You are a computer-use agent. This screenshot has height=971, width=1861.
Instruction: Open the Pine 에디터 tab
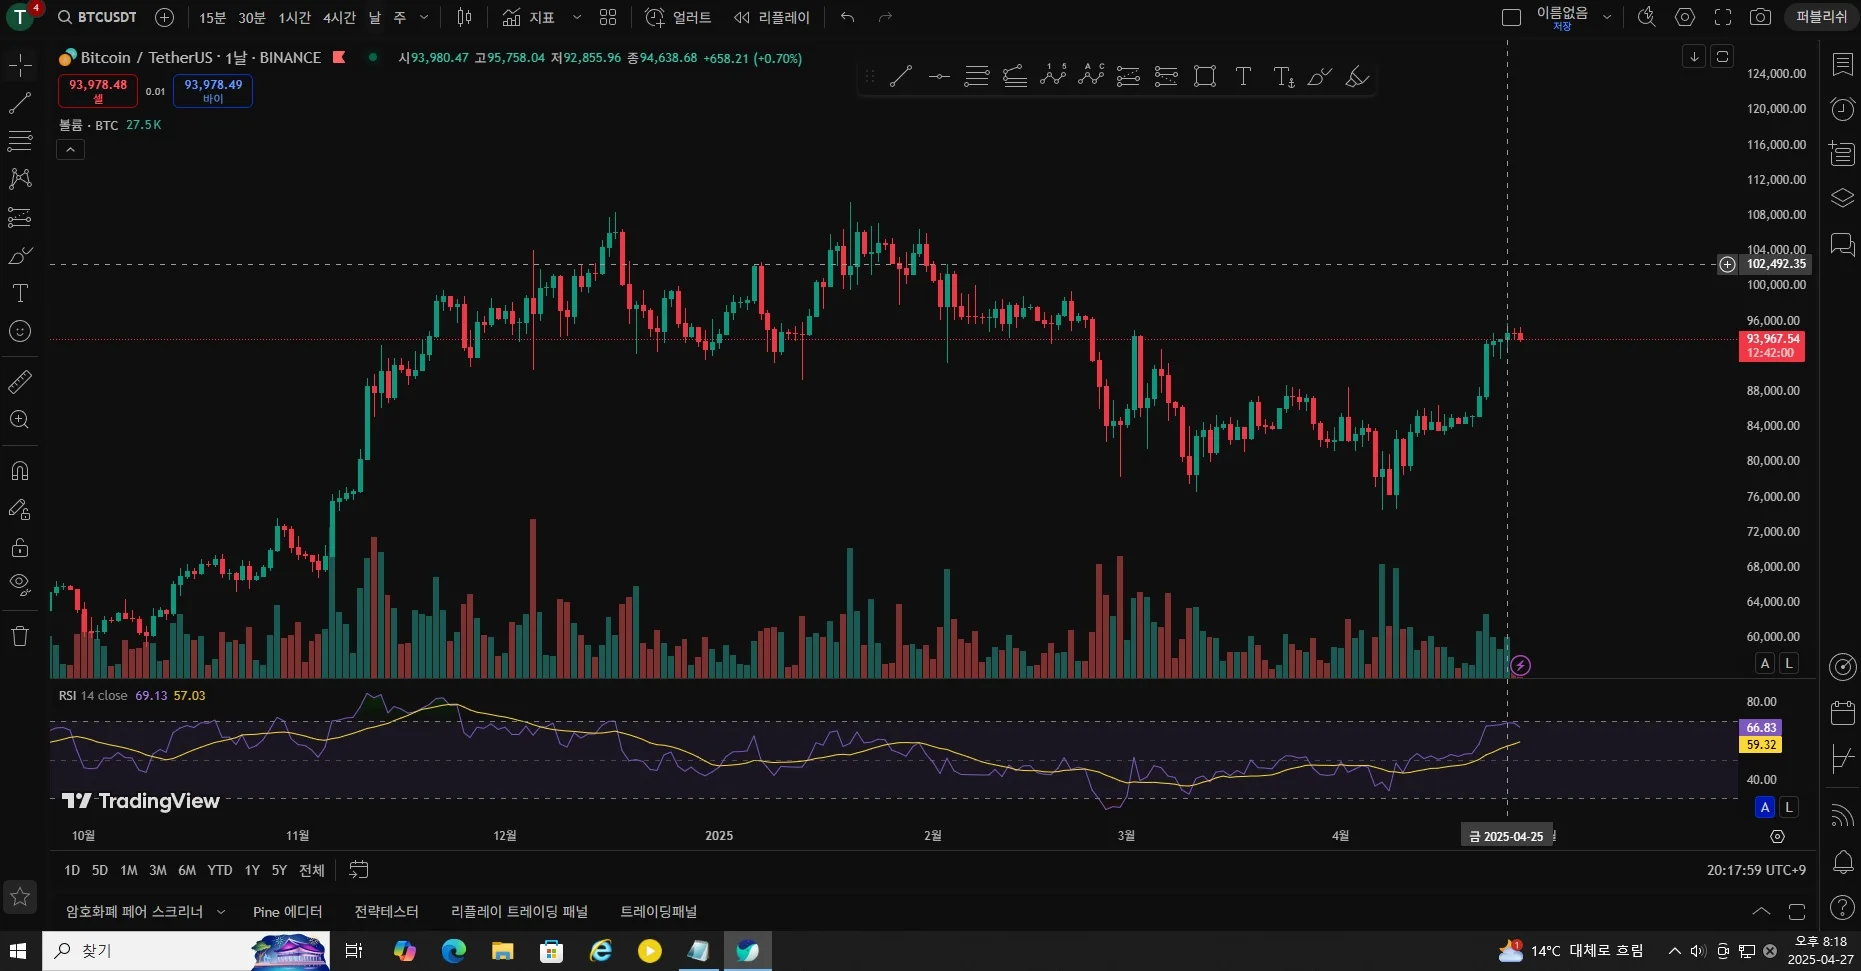point(287,911)
